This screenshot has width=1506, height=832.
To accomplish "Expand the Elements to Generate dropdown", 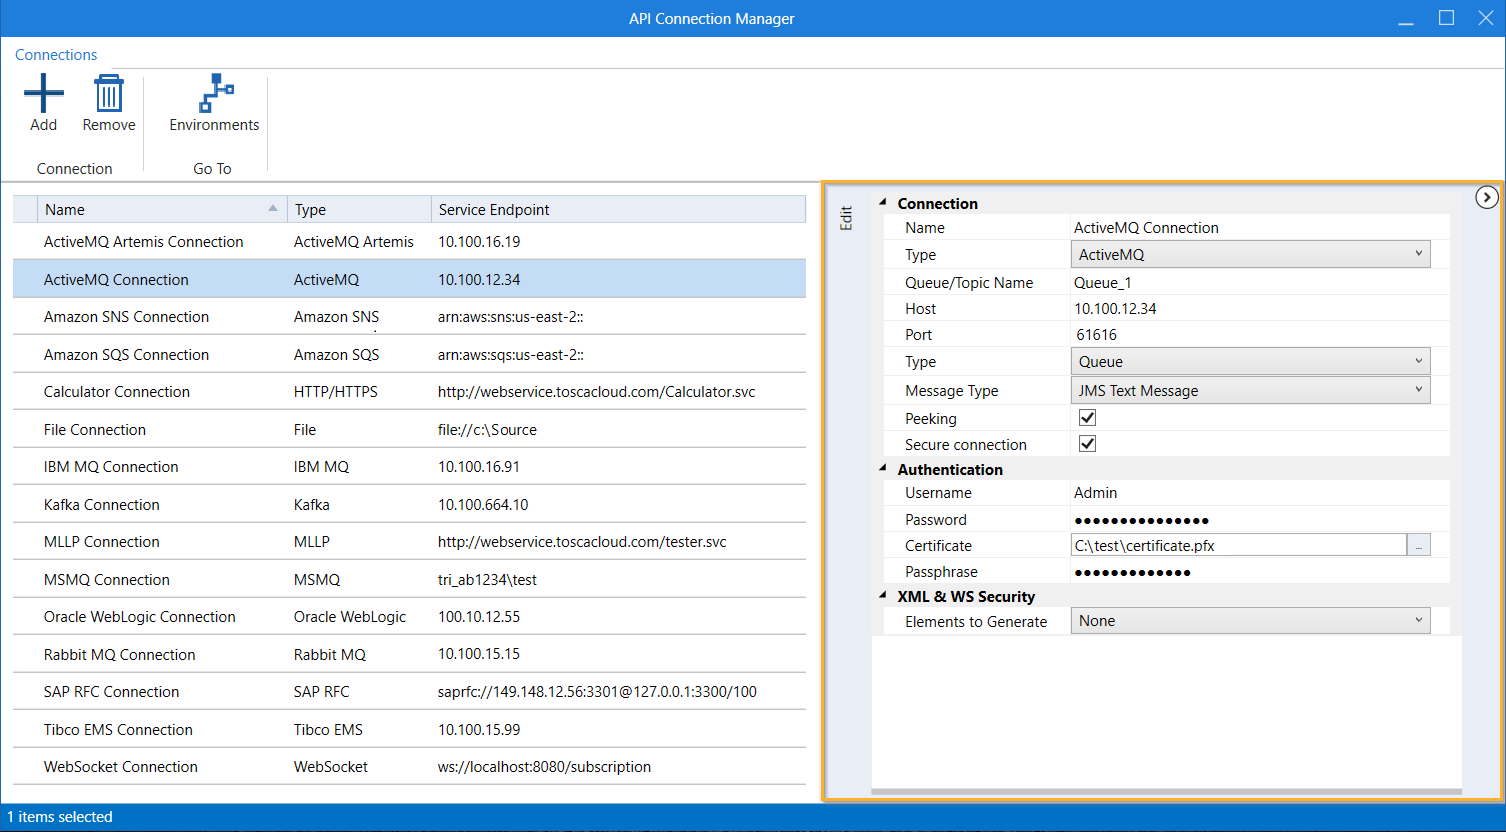I will coord(1250,621).
